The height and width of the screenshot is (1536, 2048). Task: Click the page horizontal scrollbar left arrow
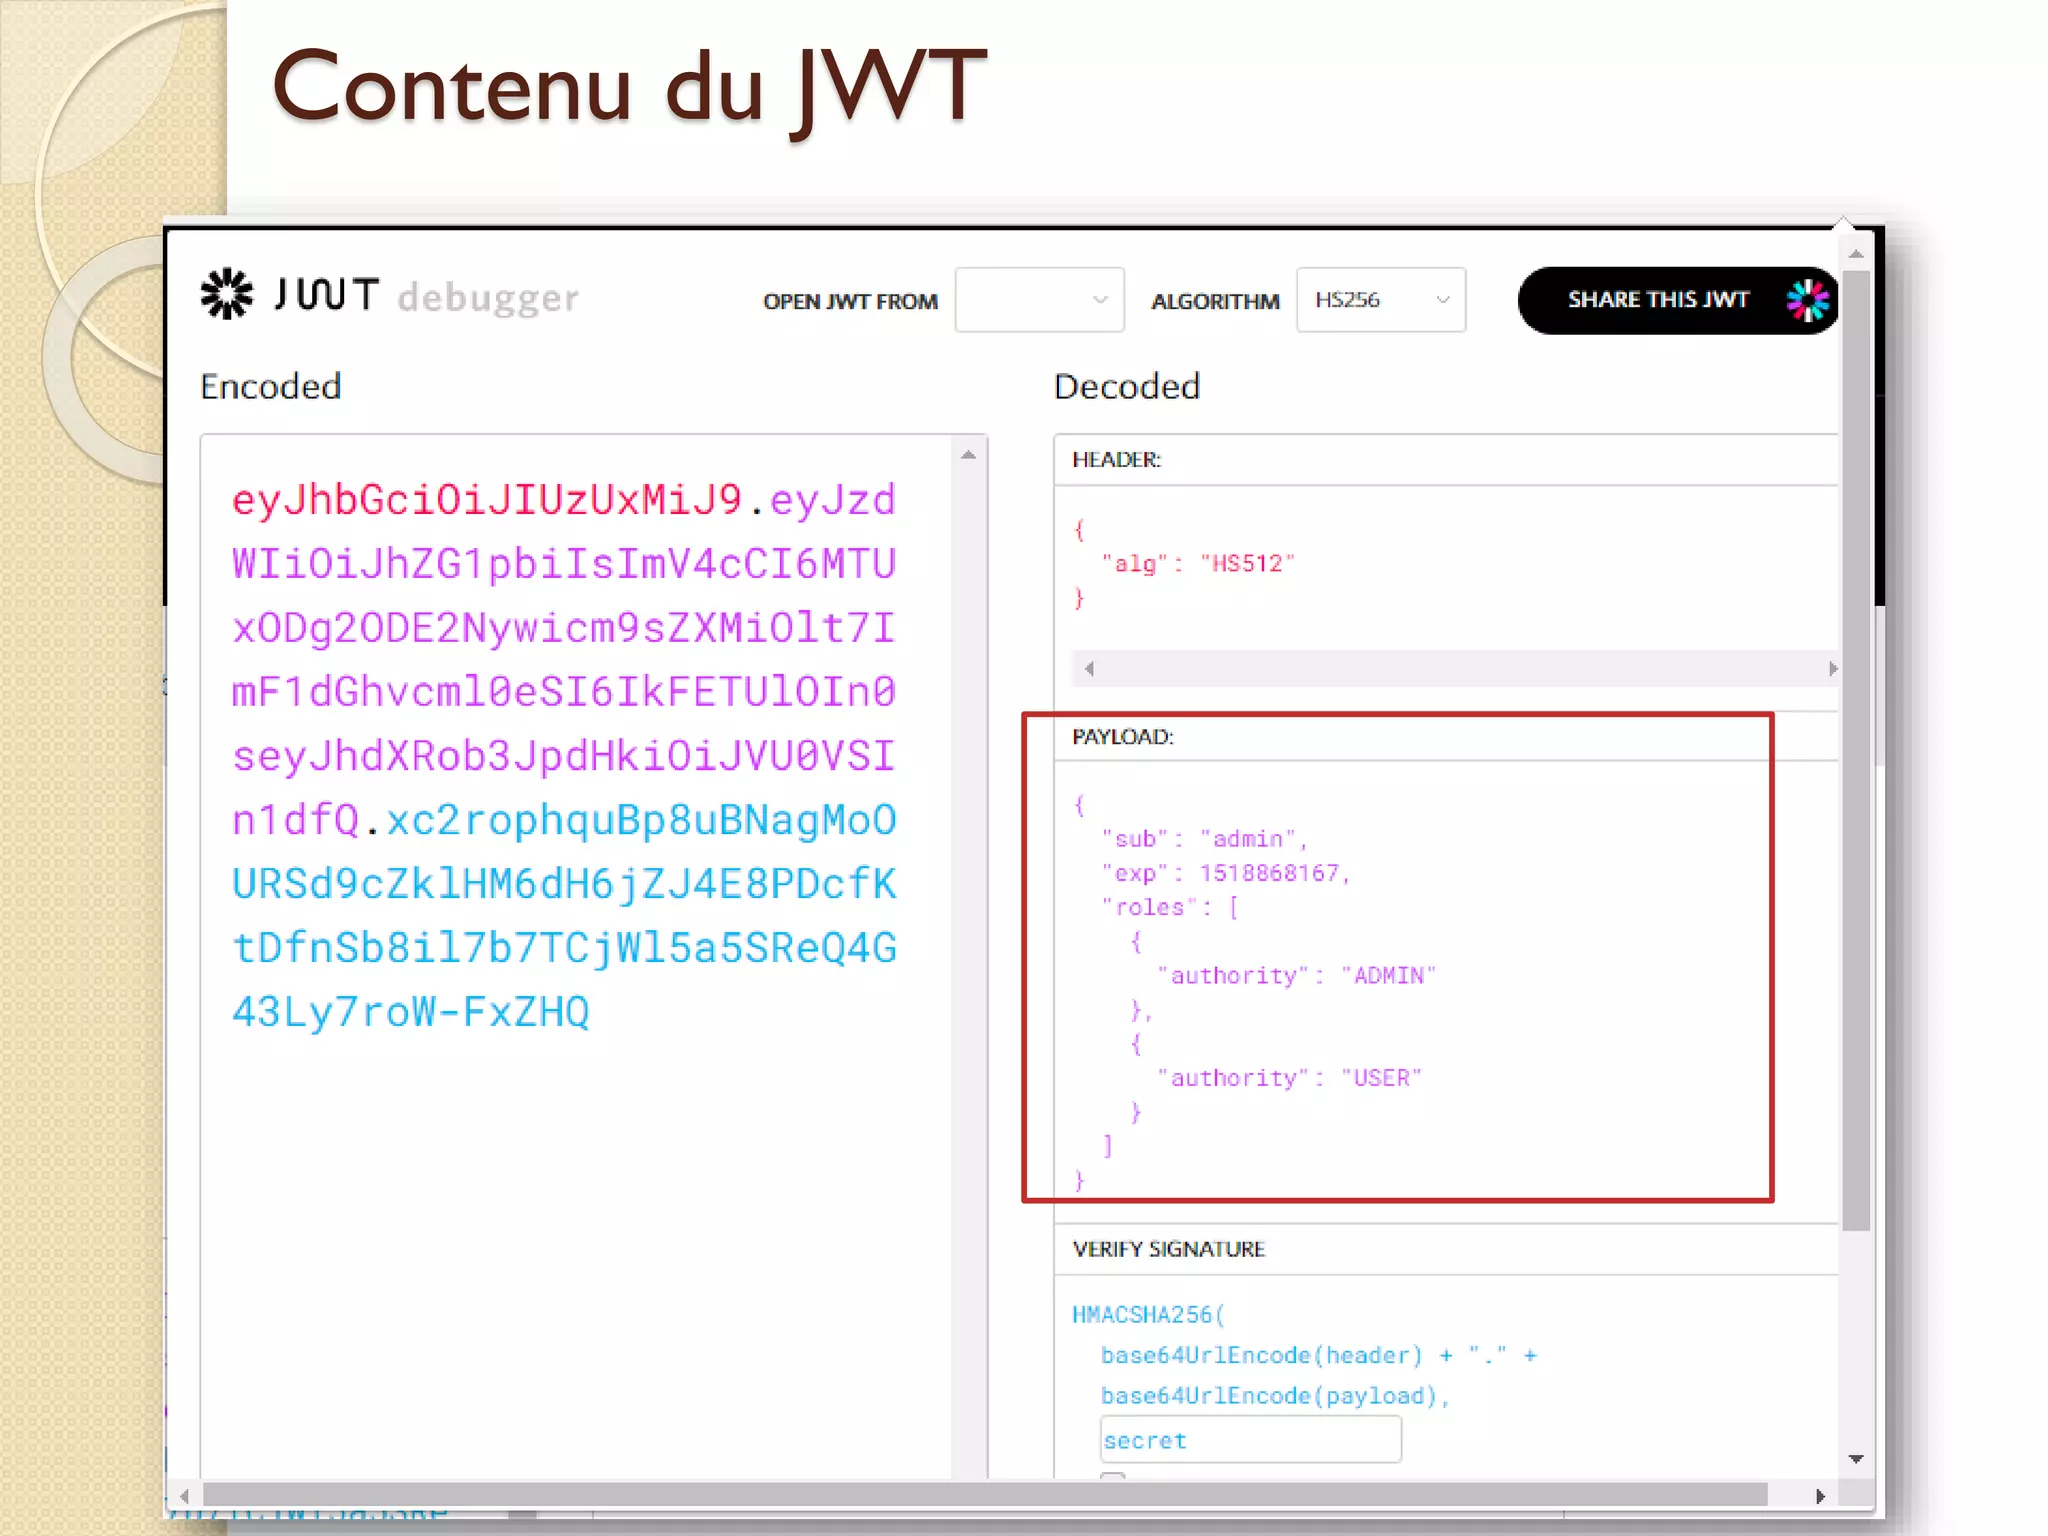[x=184, y=1496]
